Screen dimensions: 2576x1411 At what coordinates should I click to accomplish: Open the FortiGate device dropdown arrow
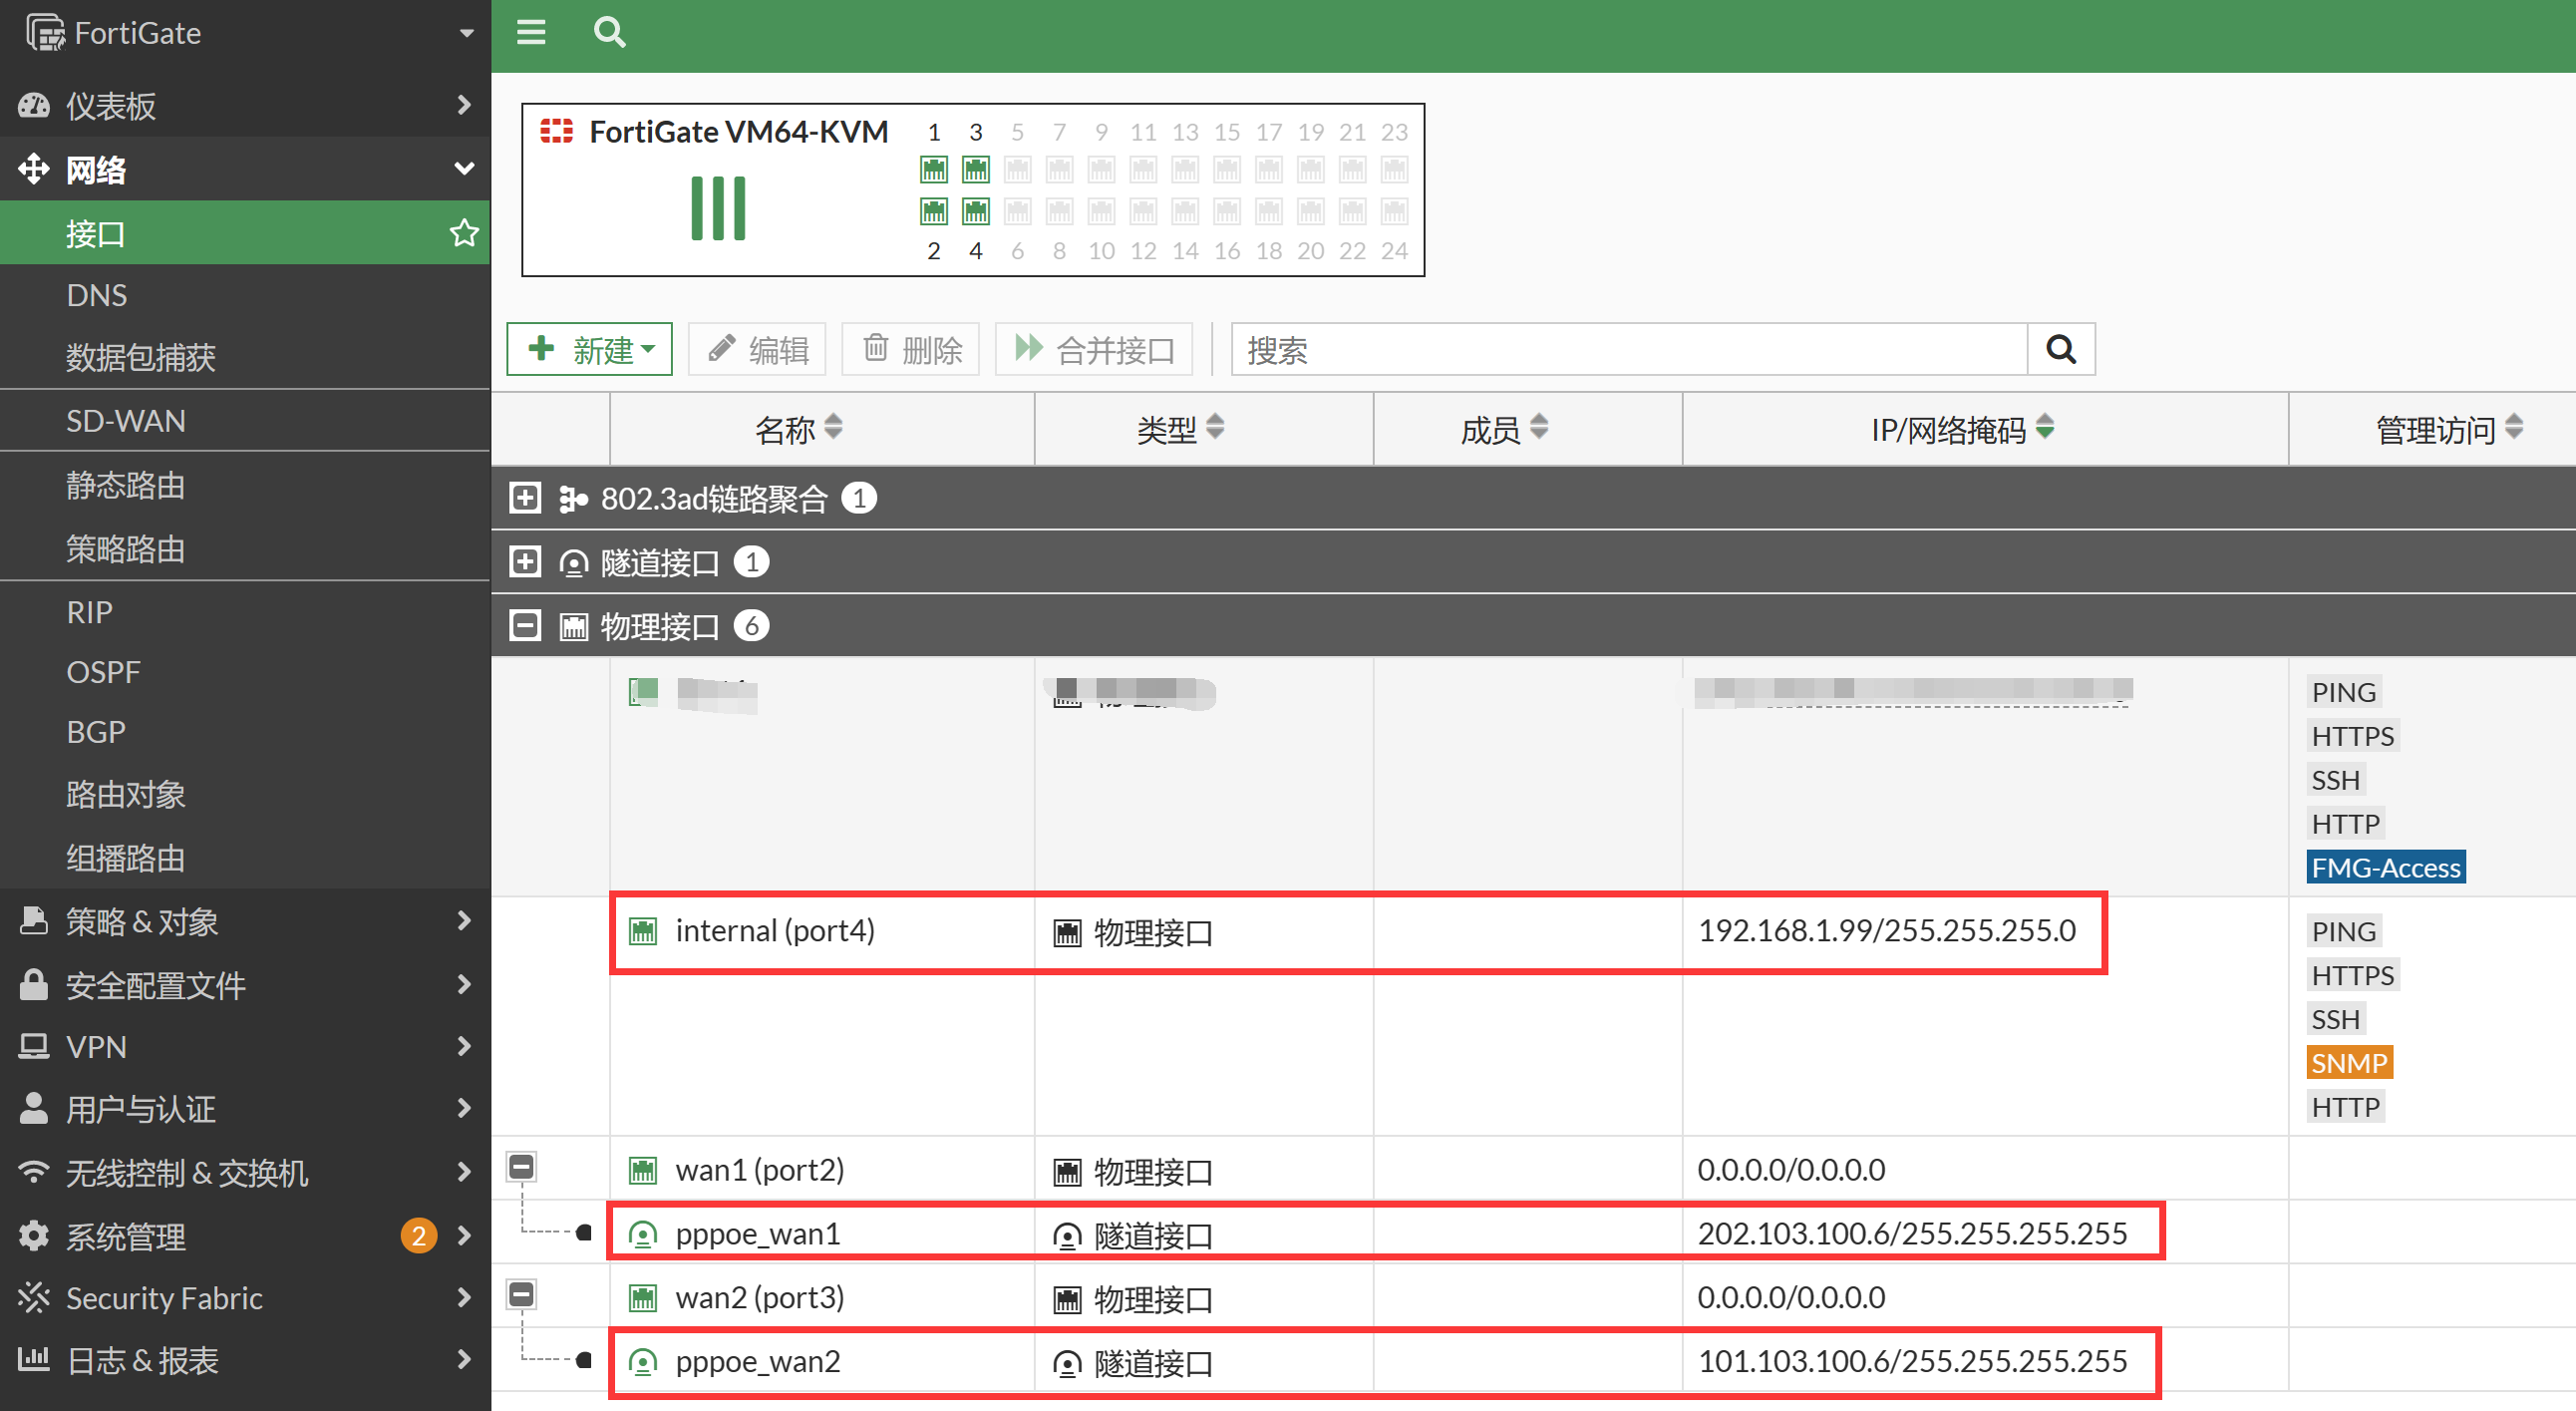click(466, 33)
